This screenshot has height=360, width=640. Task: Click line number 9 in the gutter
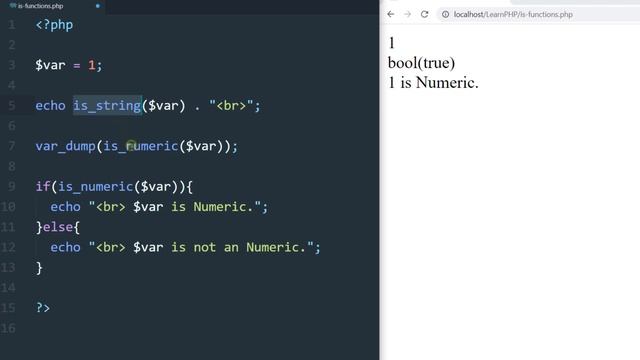point(12,187)
